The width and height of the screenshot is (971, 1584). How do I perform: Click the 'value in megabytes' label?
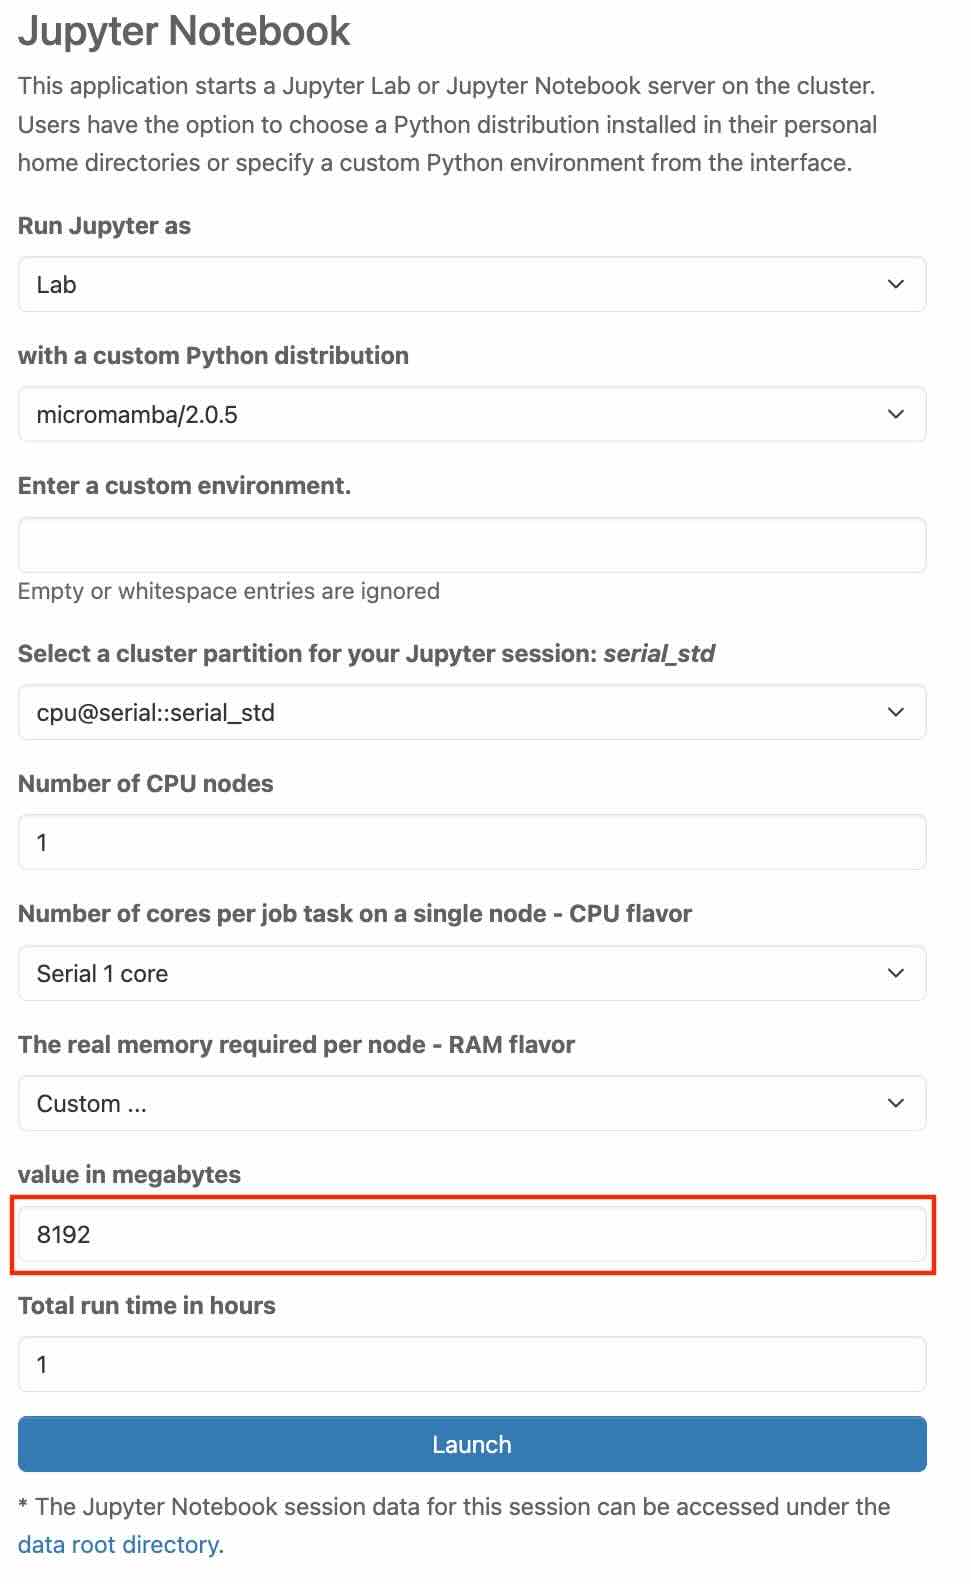[x=129, y=1174]
